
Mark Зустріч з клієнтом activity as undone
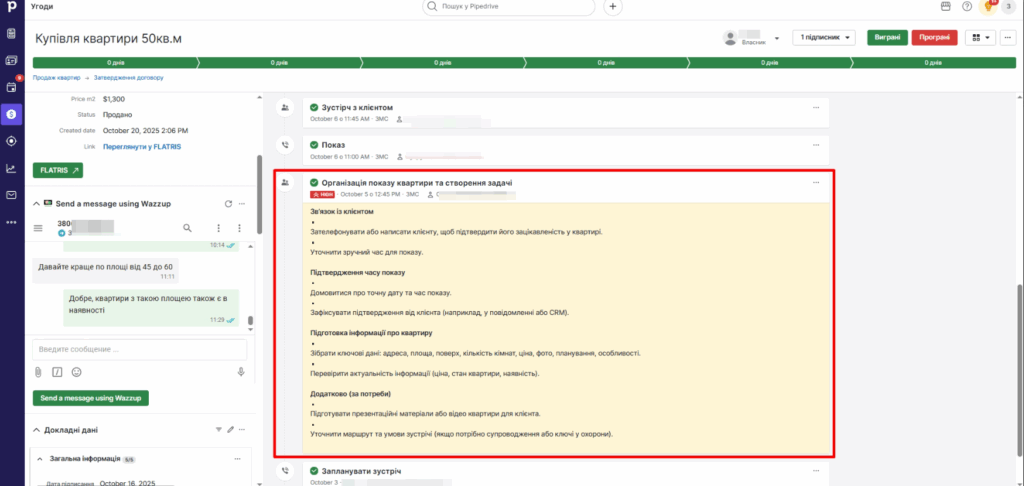tap(314, 107)
